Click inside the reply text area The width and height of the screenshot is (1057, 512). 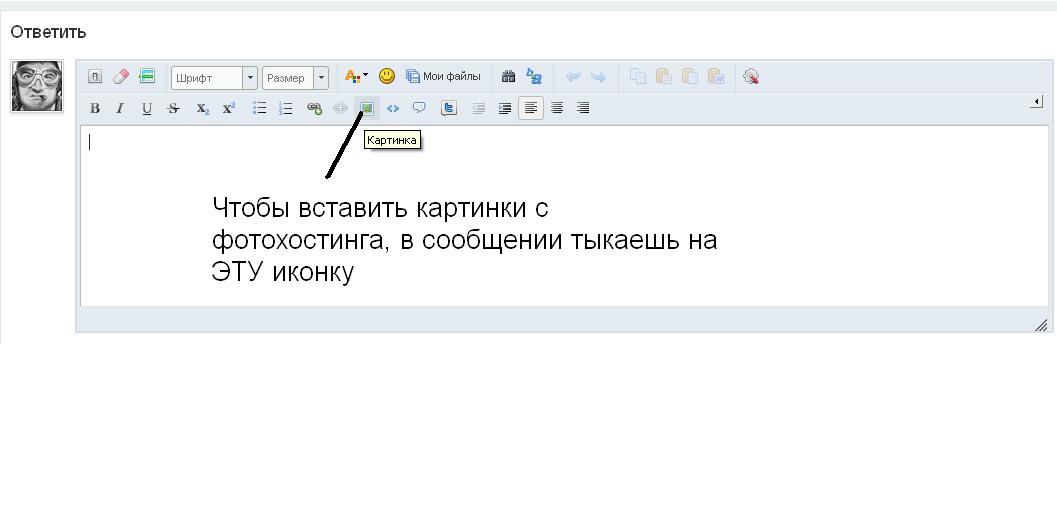564,216
